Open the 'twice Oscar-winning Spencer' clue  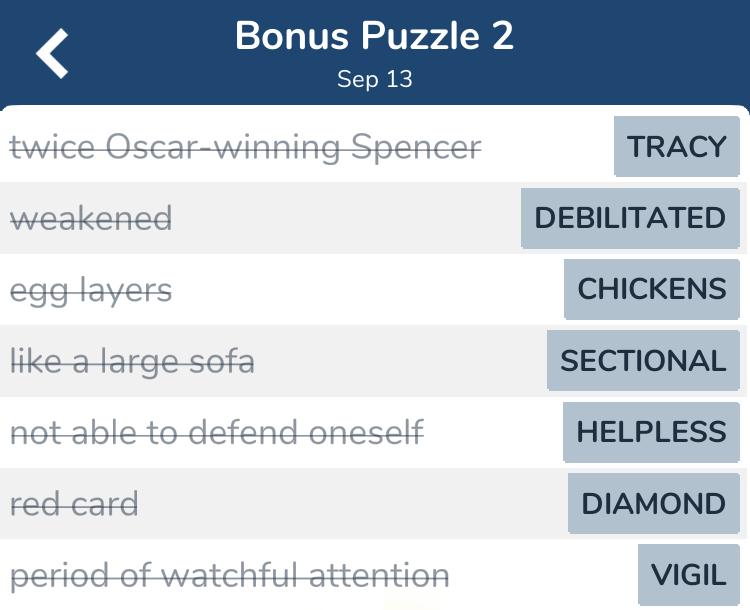pos(245,148)
